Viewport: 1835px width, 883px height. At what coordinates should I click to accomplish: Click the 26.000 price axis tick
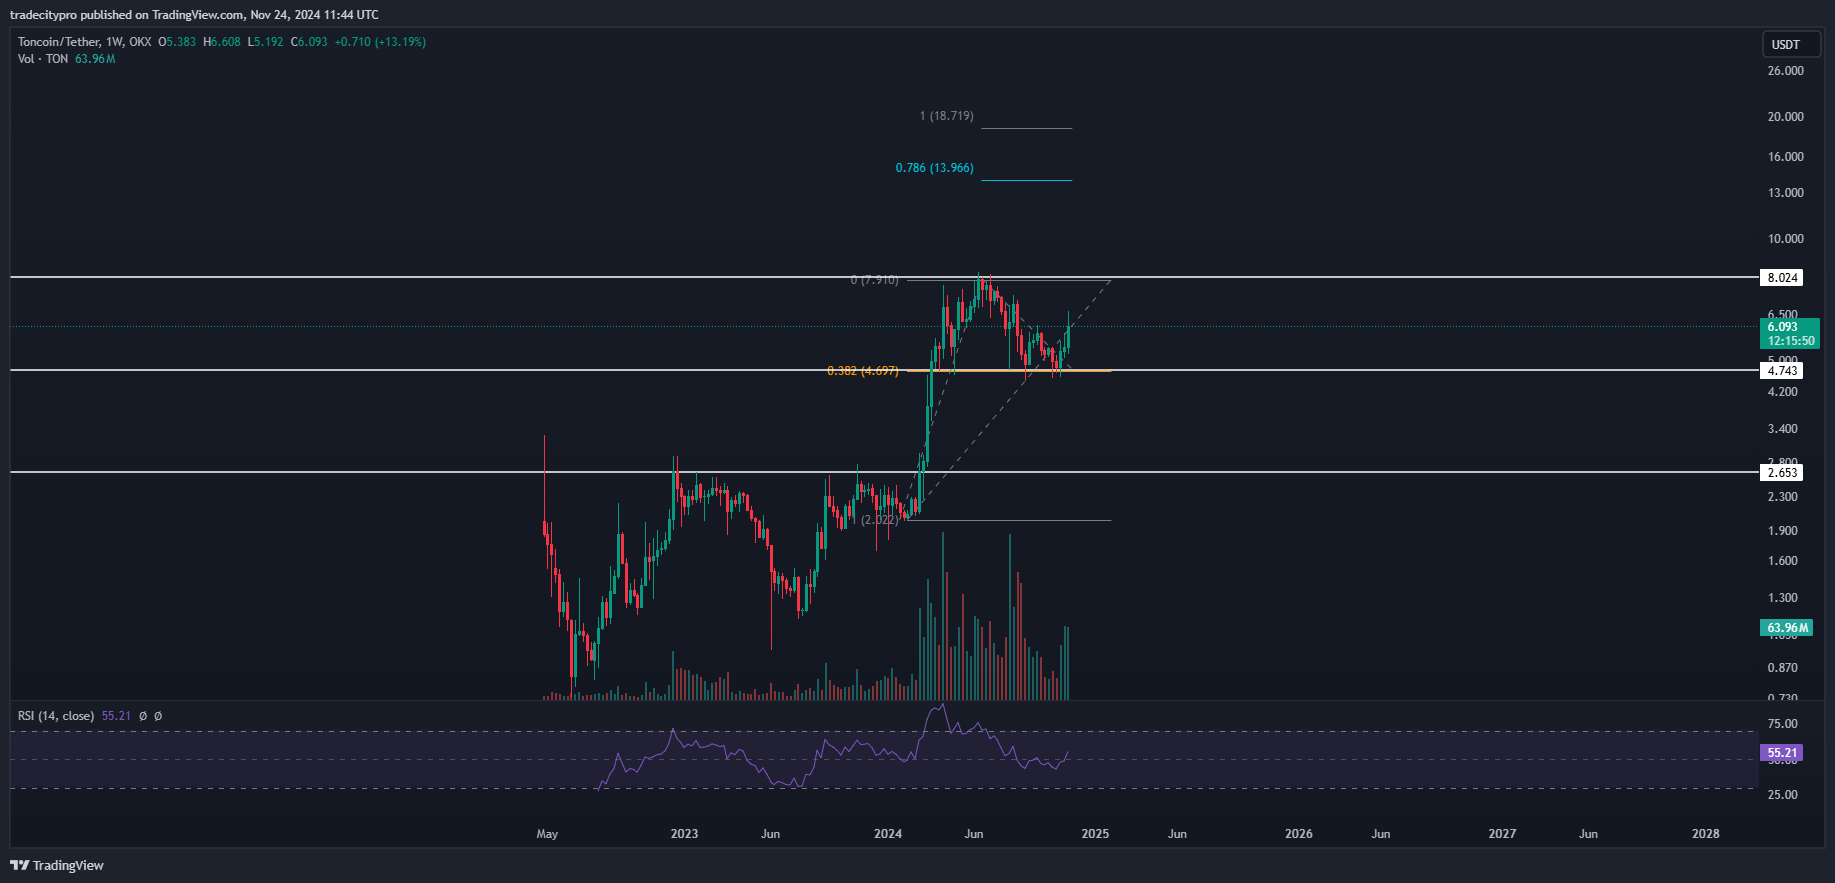[1786, 71]
